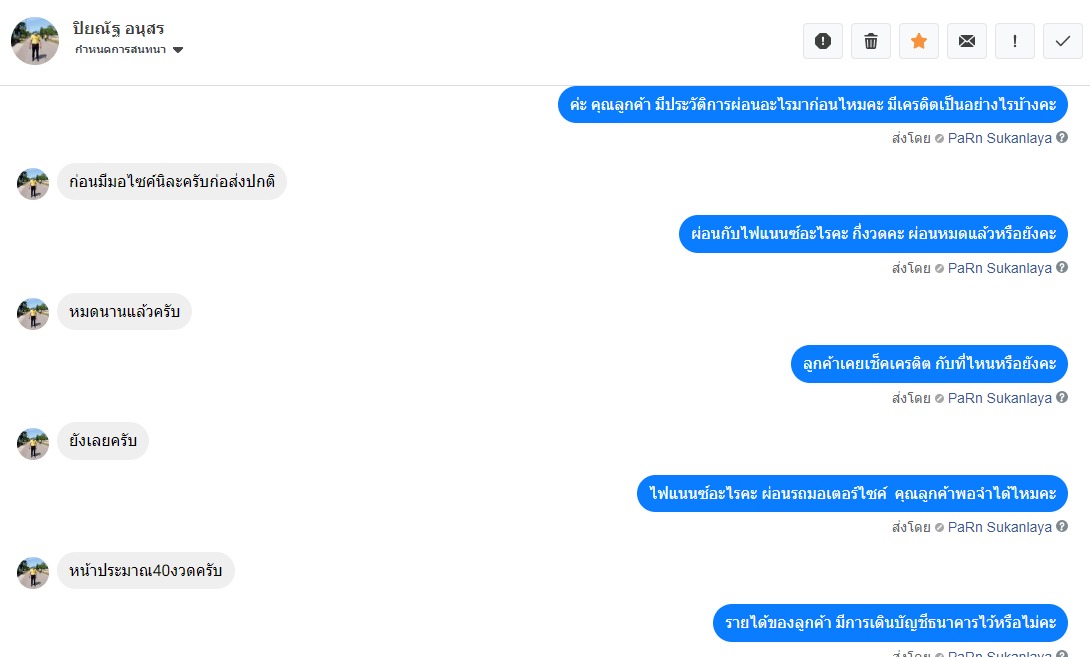This screenshot has height=658, width=1090.
Task: Click avatar beside หมดนานแล้วครับ message
Action: [33, 314]
